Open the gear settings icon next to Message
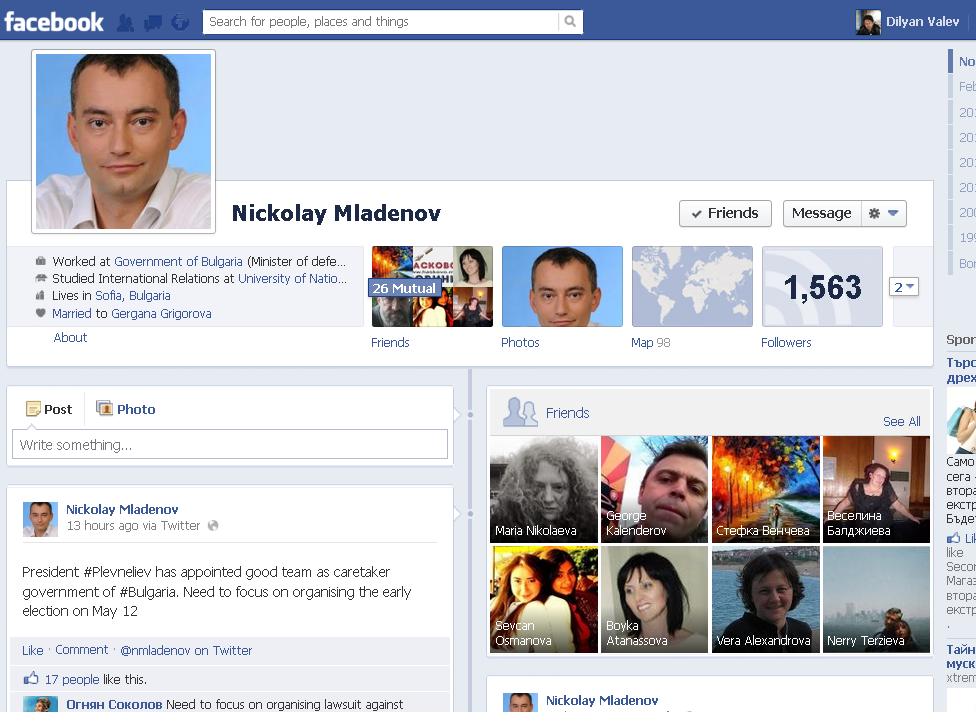This screenshot has height=721, width=976. tap(874, 214)
